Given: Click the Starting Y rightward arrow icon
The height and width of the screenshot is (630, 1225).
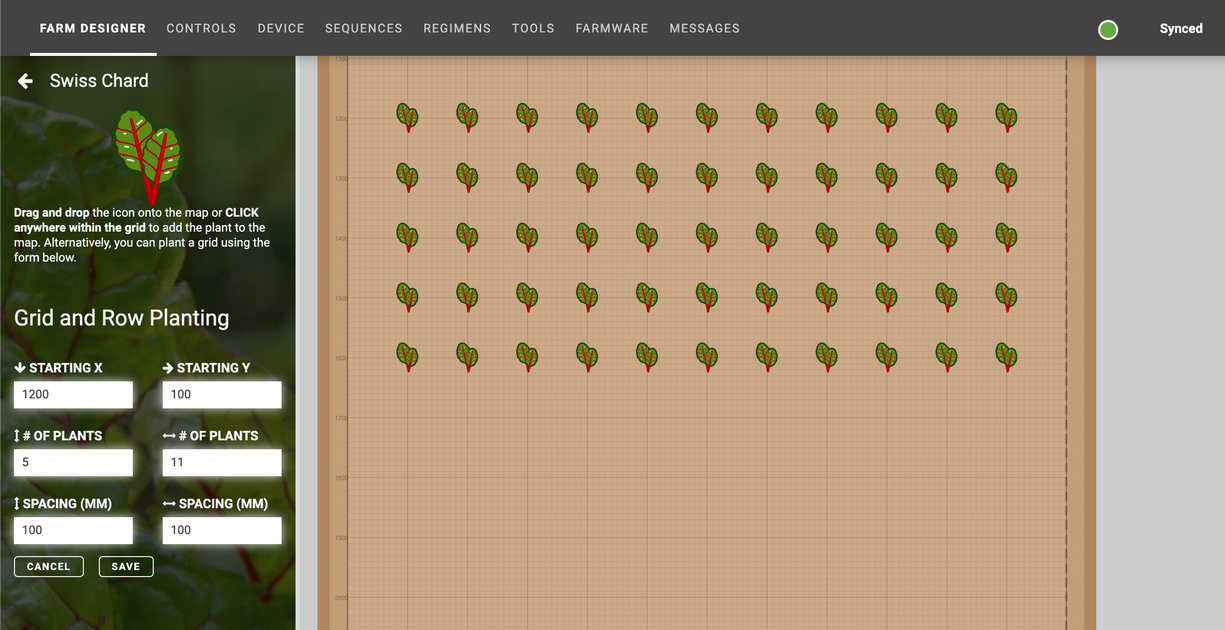Looking at the screenshot, I should tap(169, 367).
